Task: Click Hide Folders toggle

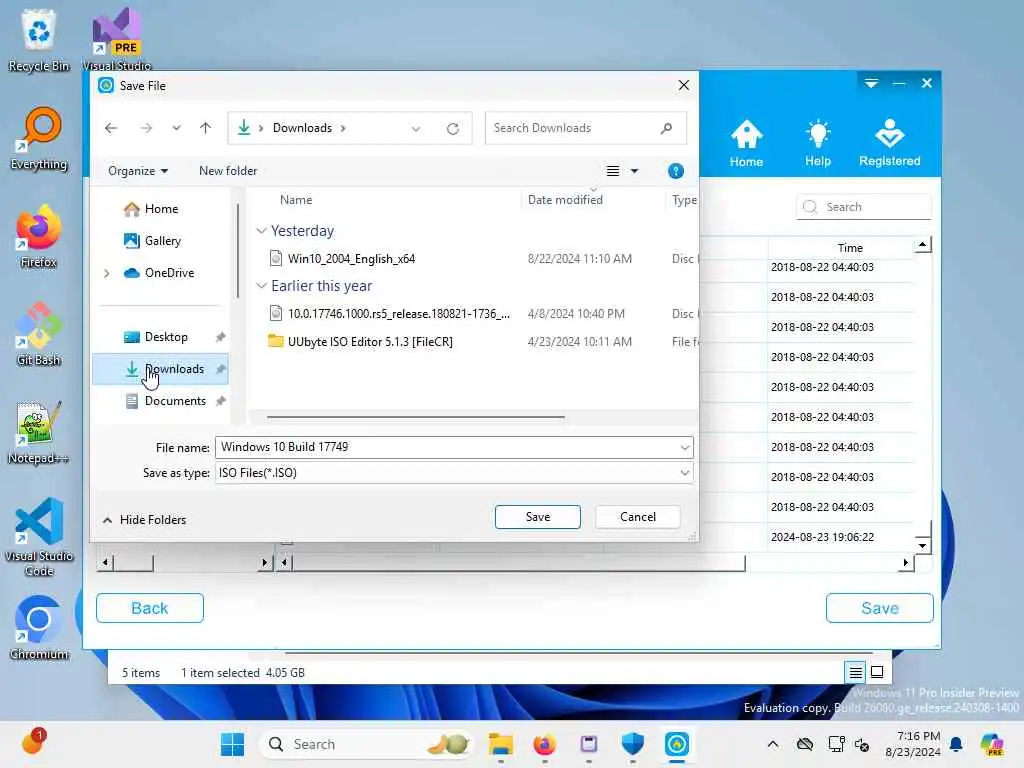Action: click(144, 520)
